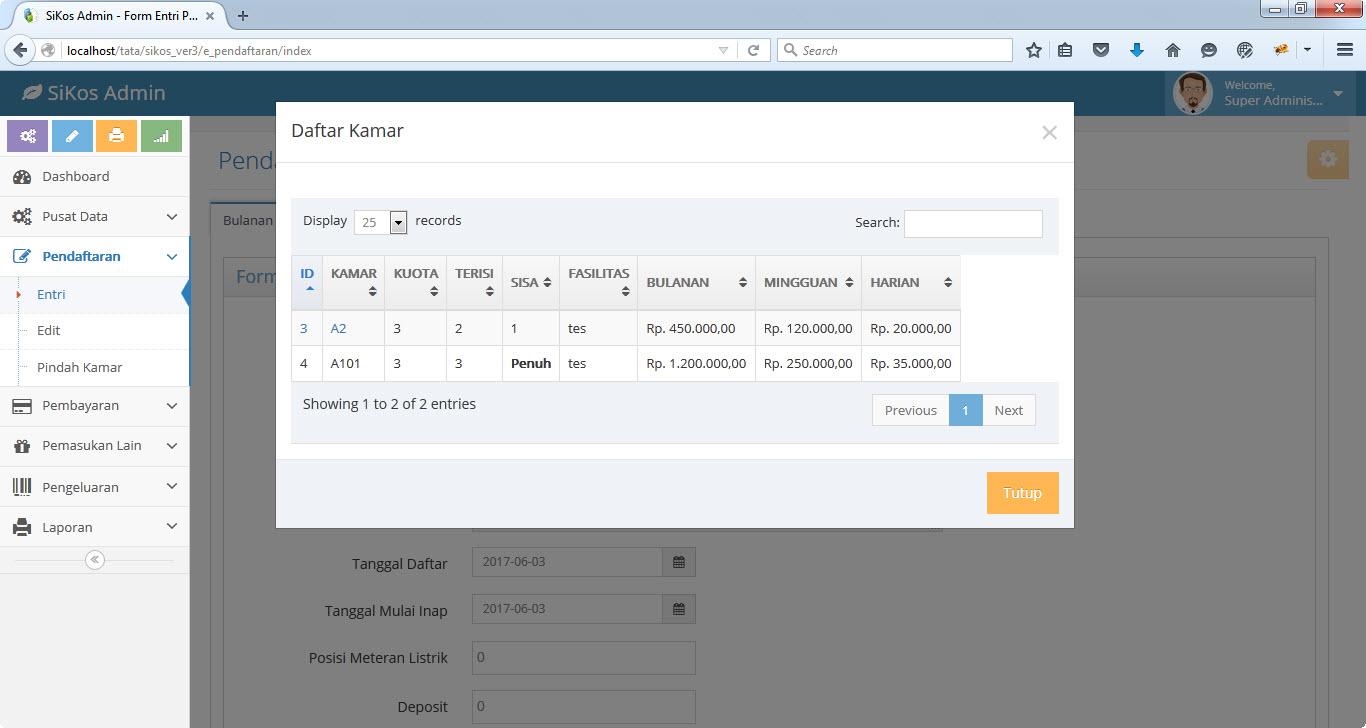
Task: Click the Tutup button
Action: tap(1022, 493)
